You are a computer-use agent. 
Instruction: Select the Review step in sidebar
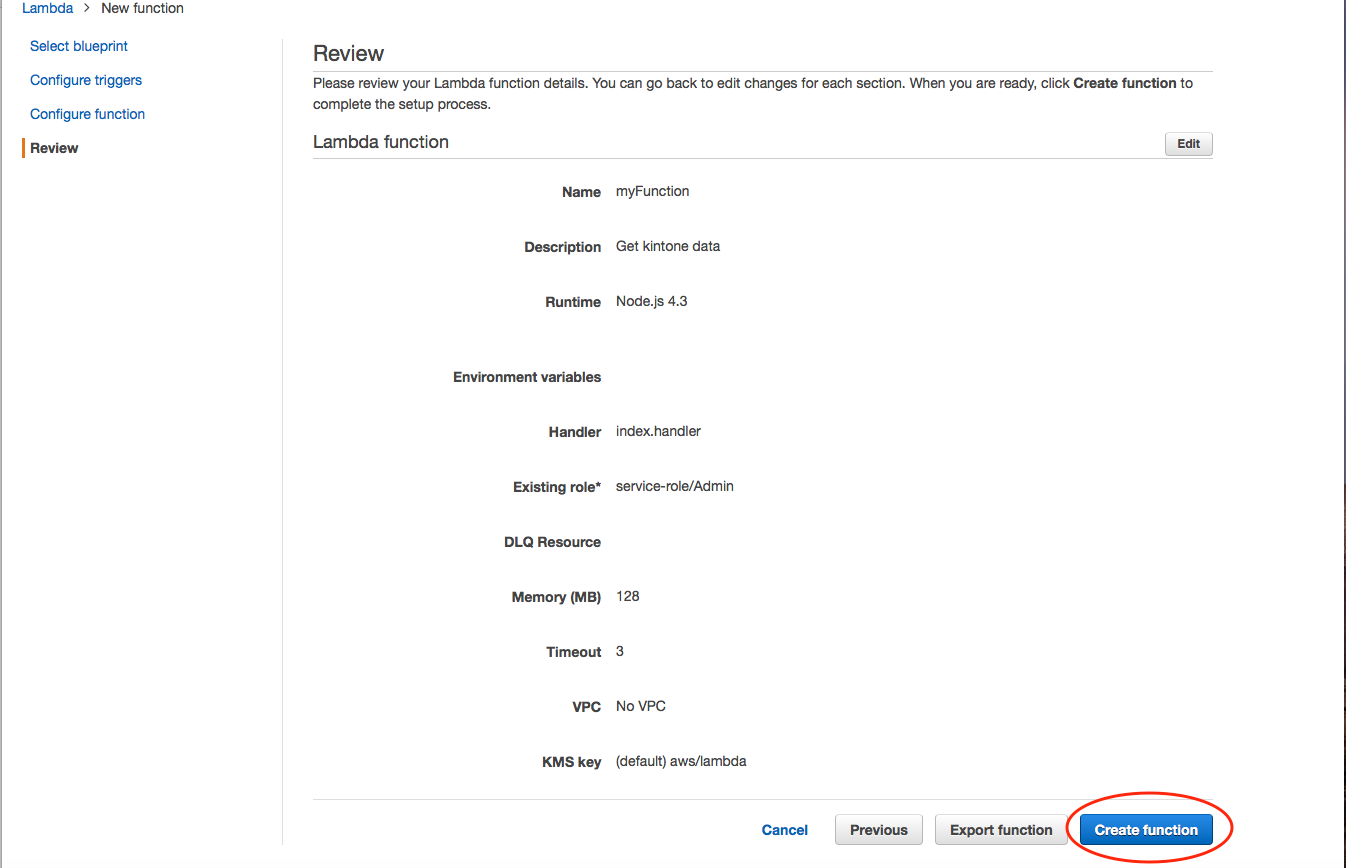click(x=54, y=148)
